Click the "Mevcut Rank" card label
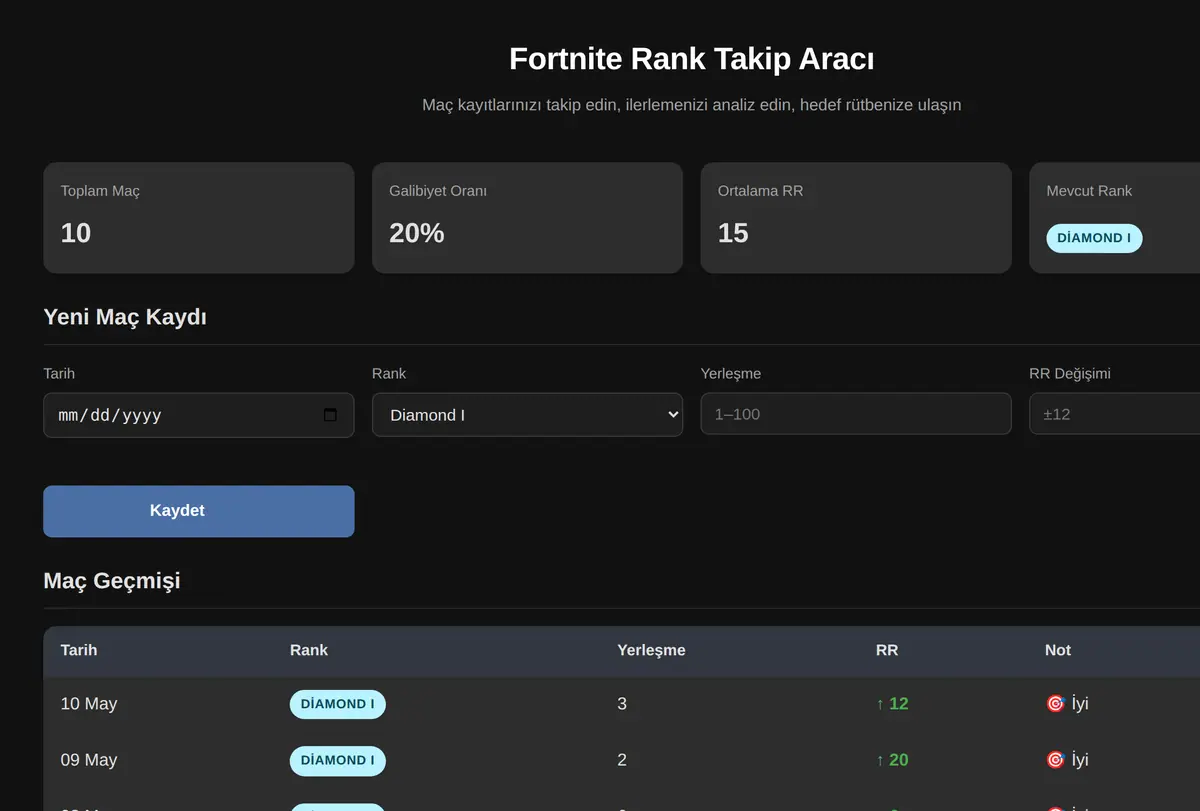Image resolution: width=1200 pixels, height=811 pixels. click(1089, 191)
